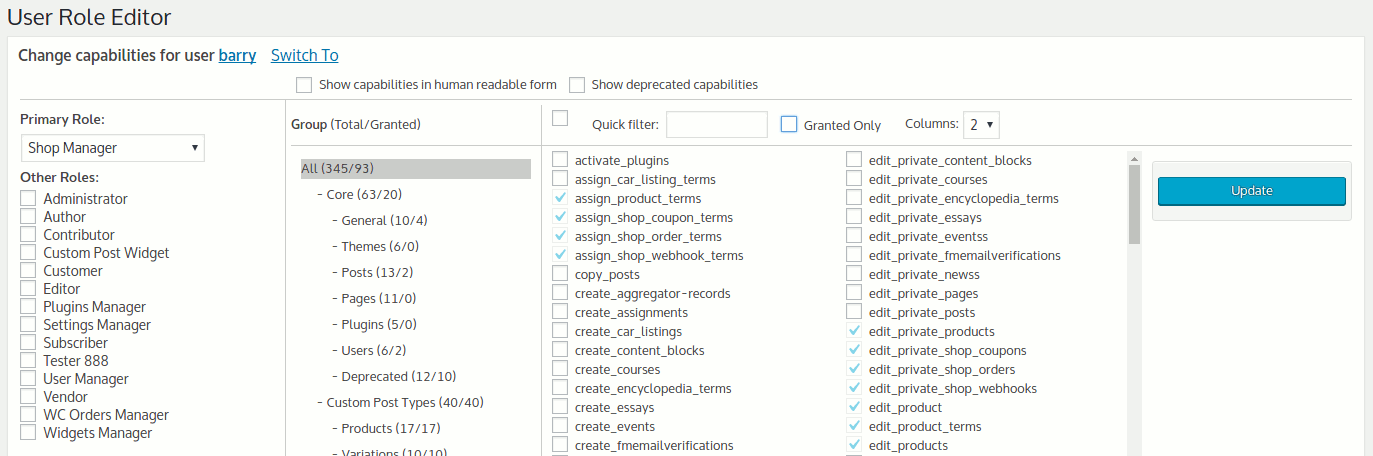This screenshot has height=456, width=1373.
Task: Uncheck the edit_private_products capability
Action: pyautogui.click(x=854, y=332)
